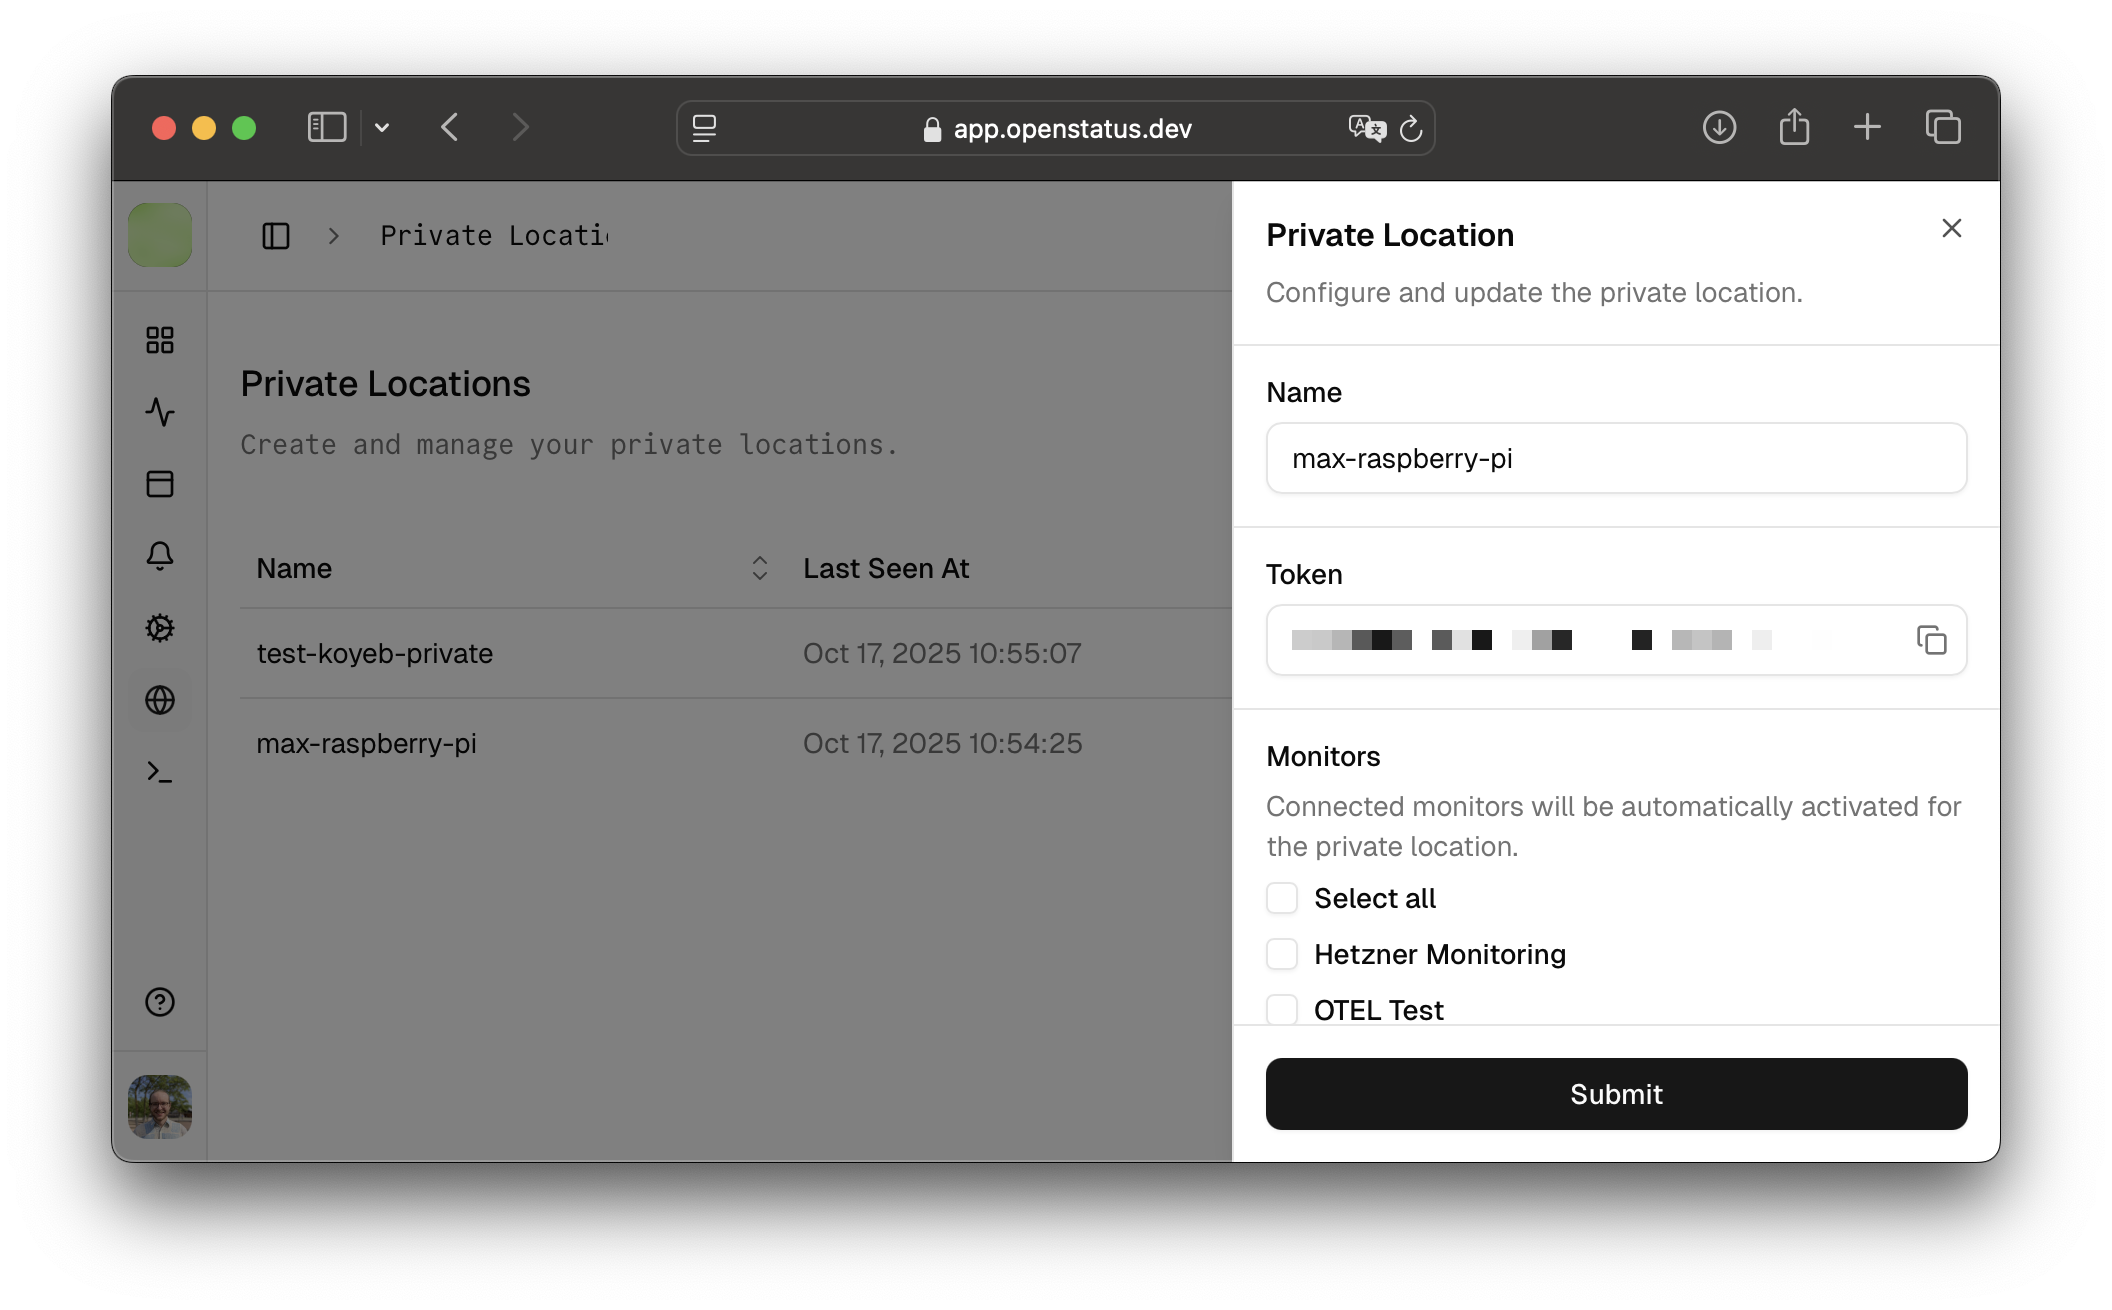Image resolution: width=2112 pixels, height=1310 pixels.
Task: Expand the tab overview chevron next to sidebar toggle
Action: coord(382,127)
